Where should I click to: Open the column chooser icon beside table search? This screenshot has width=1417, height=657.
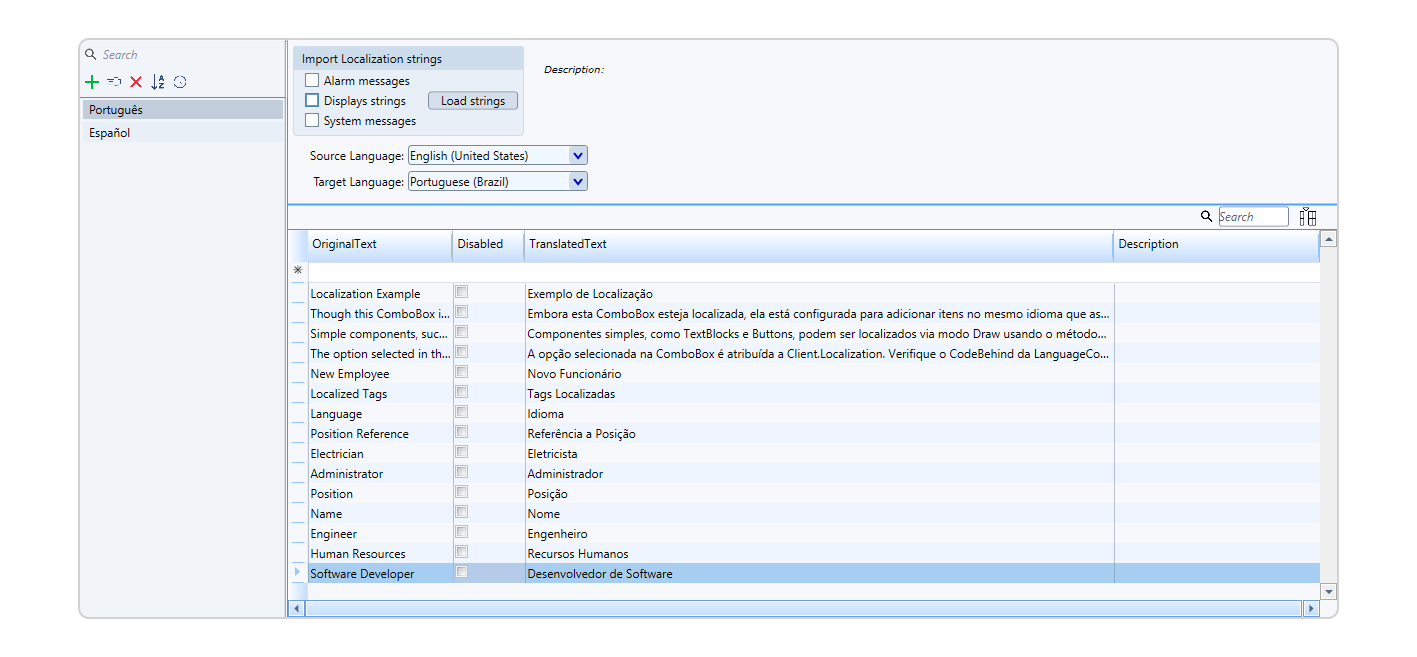(x=1308, y=216)
